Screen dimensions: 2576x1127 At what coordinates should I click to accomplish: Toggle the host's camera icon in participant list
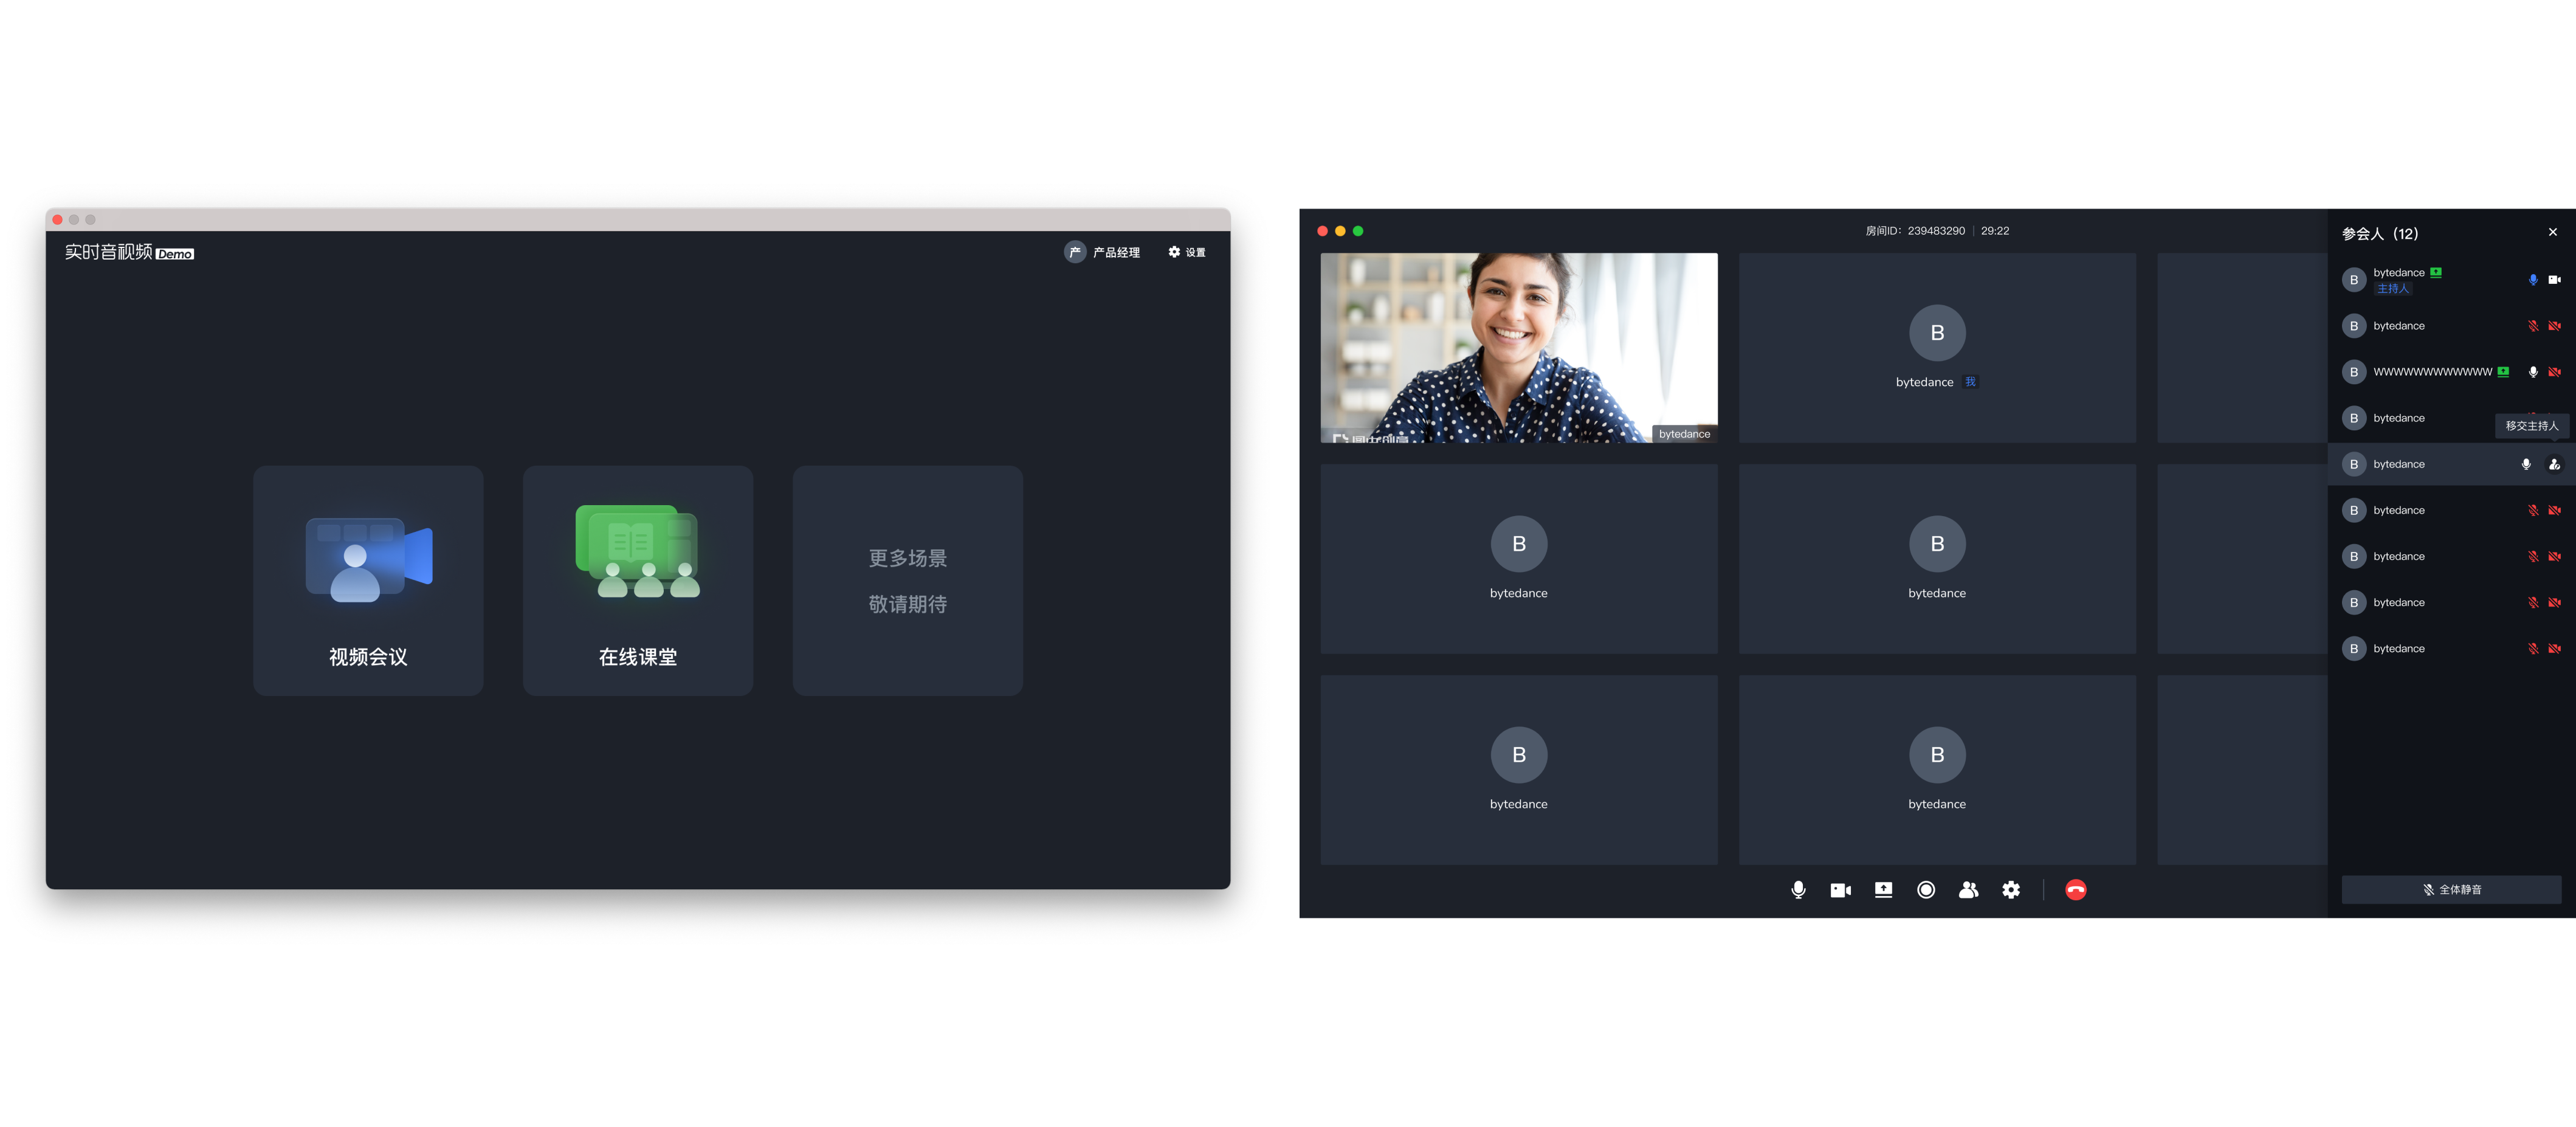click(x=2554, y=280)
